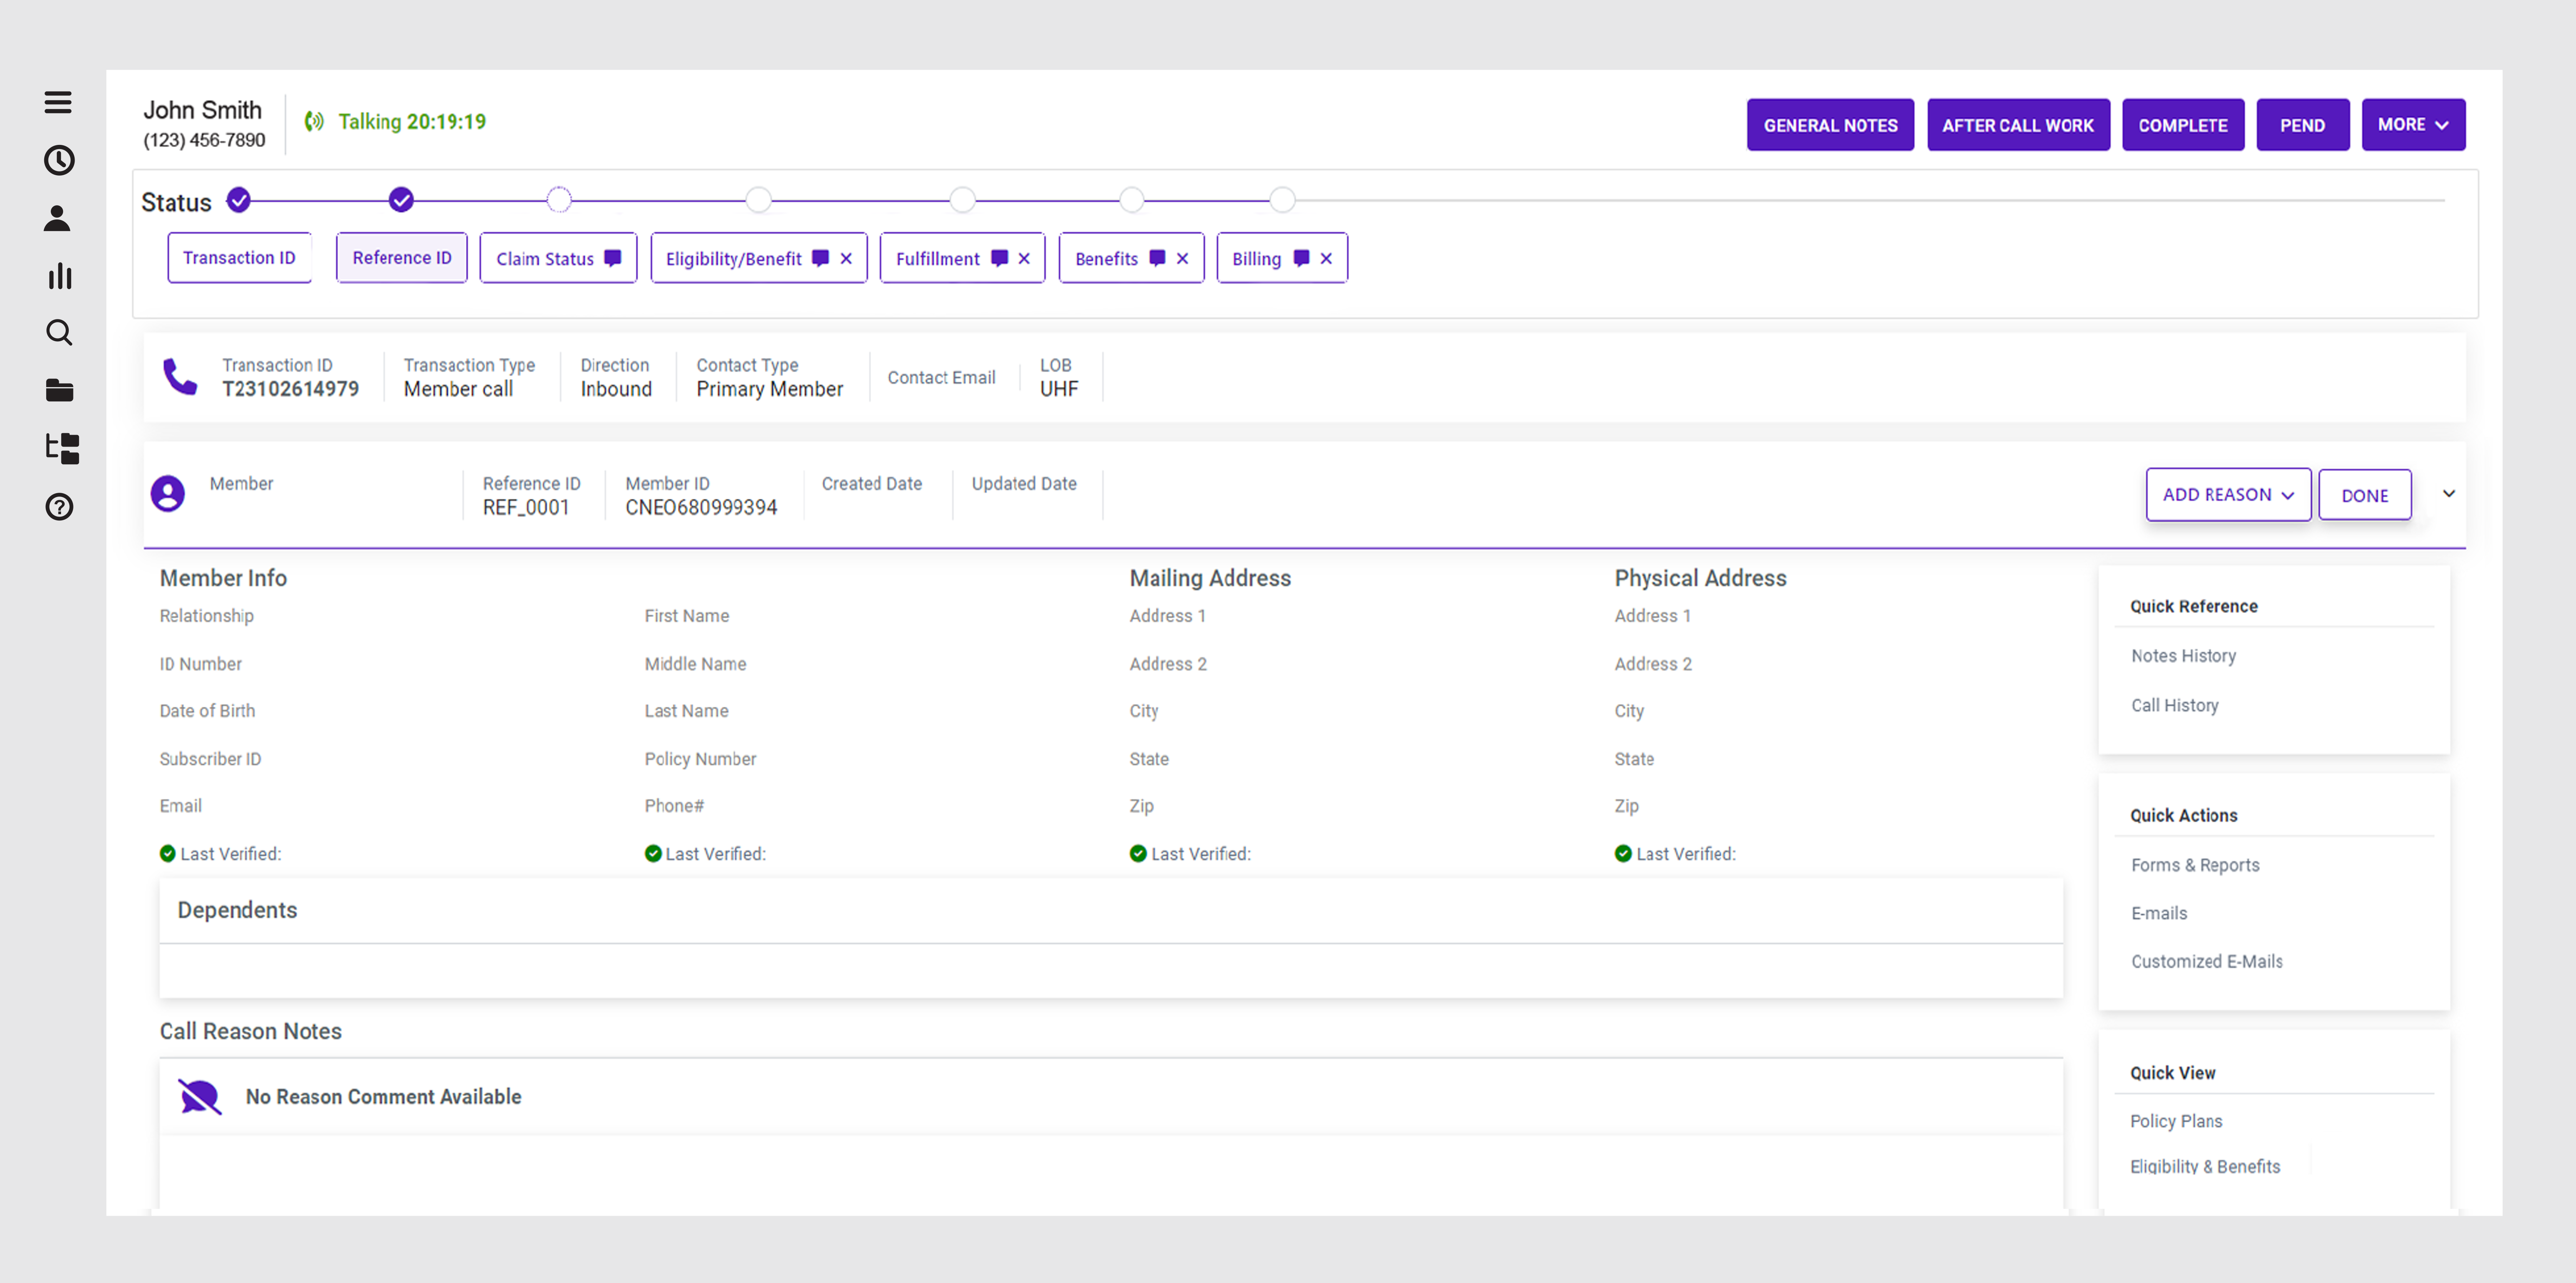The width and height of the screenshot is (2576, 1283).
Task: Select the completed second status step checkmark
Action: [401, 200]
